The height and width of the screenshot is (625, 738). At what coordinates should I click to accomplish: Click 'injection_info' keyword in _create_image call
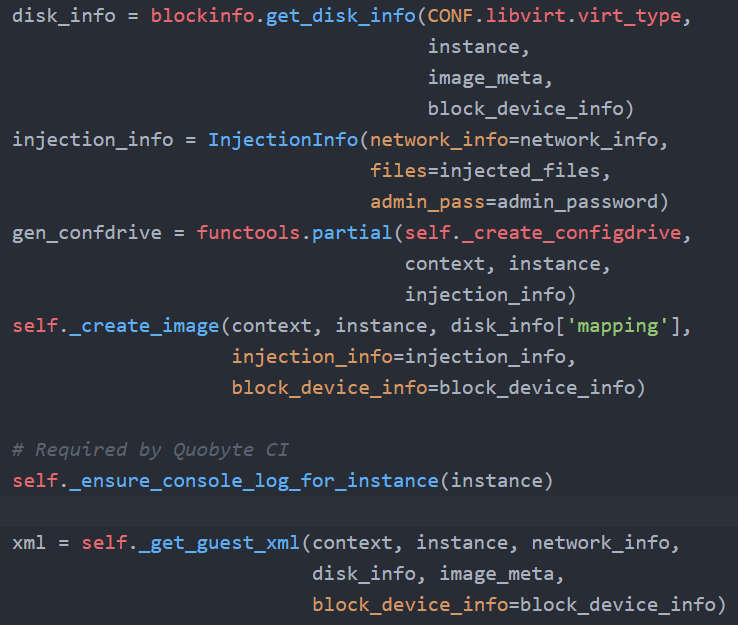[x=312, y=358]
